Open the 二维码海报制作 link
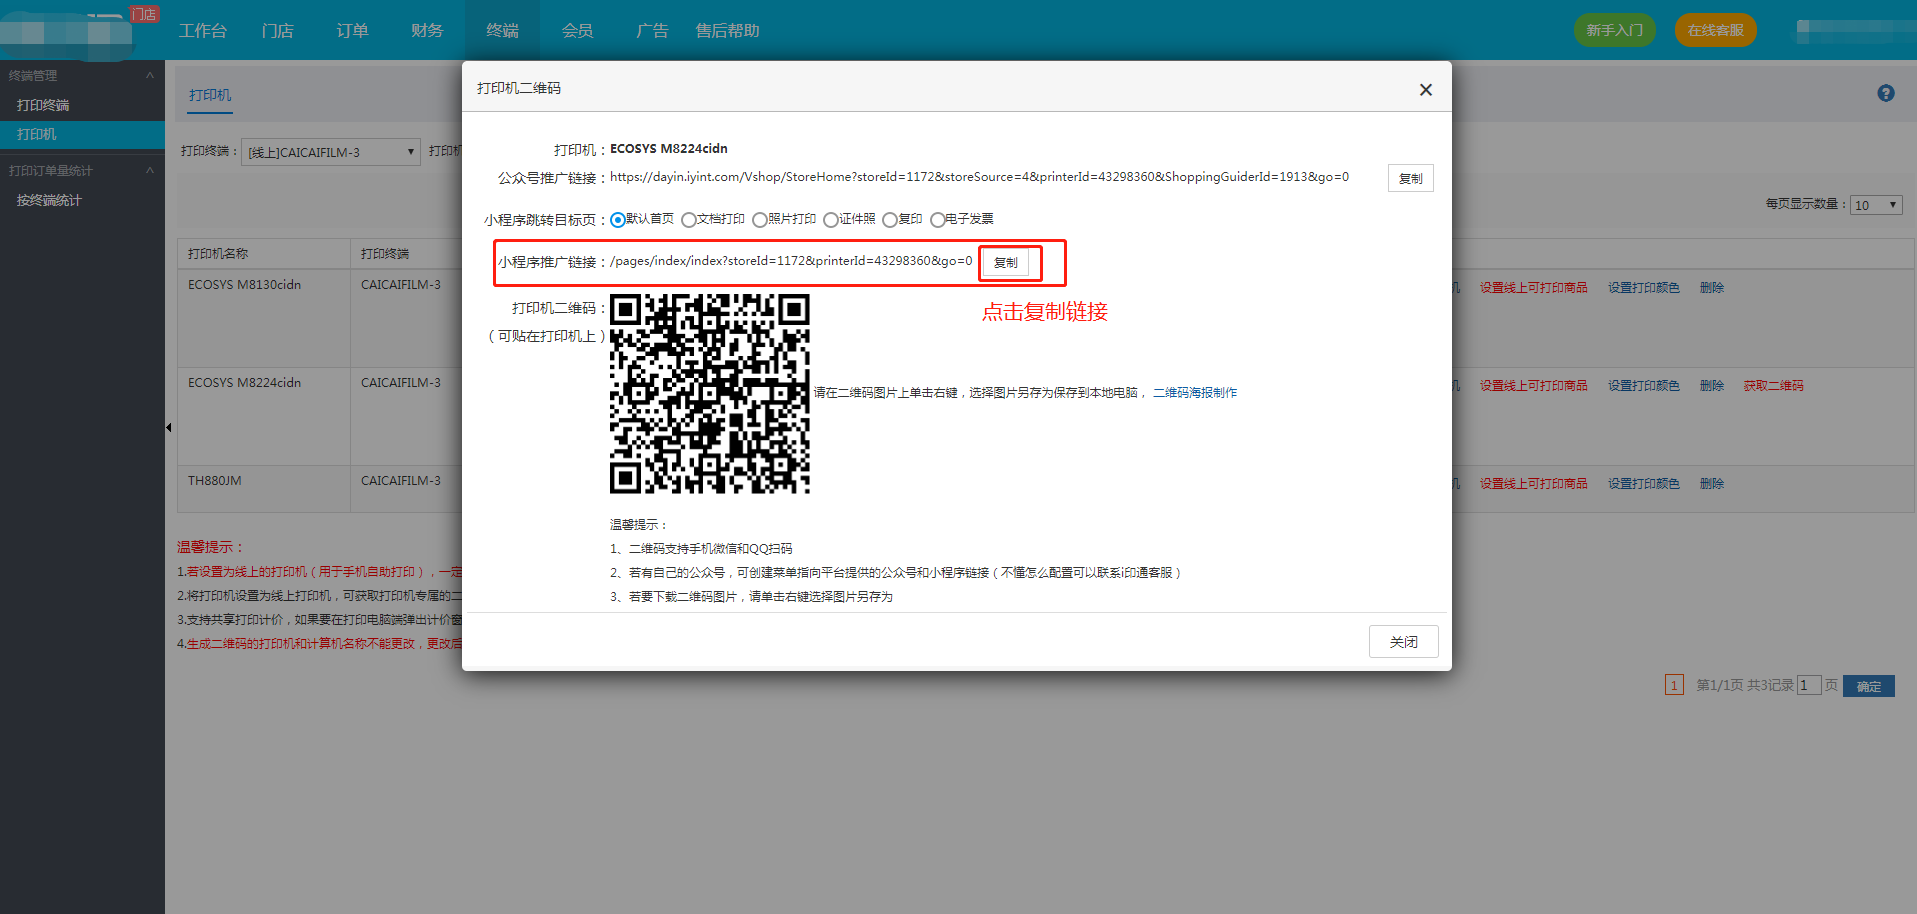Viewport: 1917px width, 914px height. pyautogui.click(x=1194, y=393)
